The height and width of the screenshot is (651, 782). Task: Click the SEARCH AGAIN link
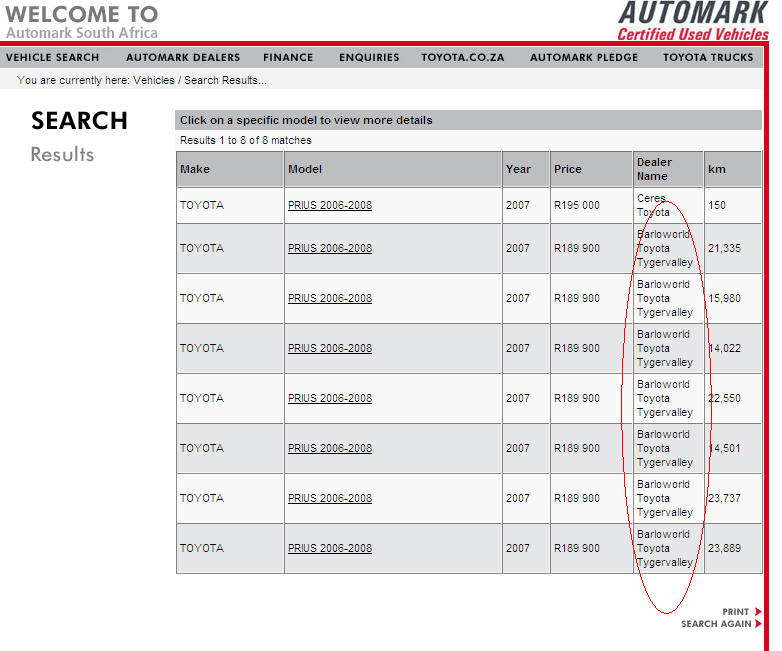pos(716,624)
